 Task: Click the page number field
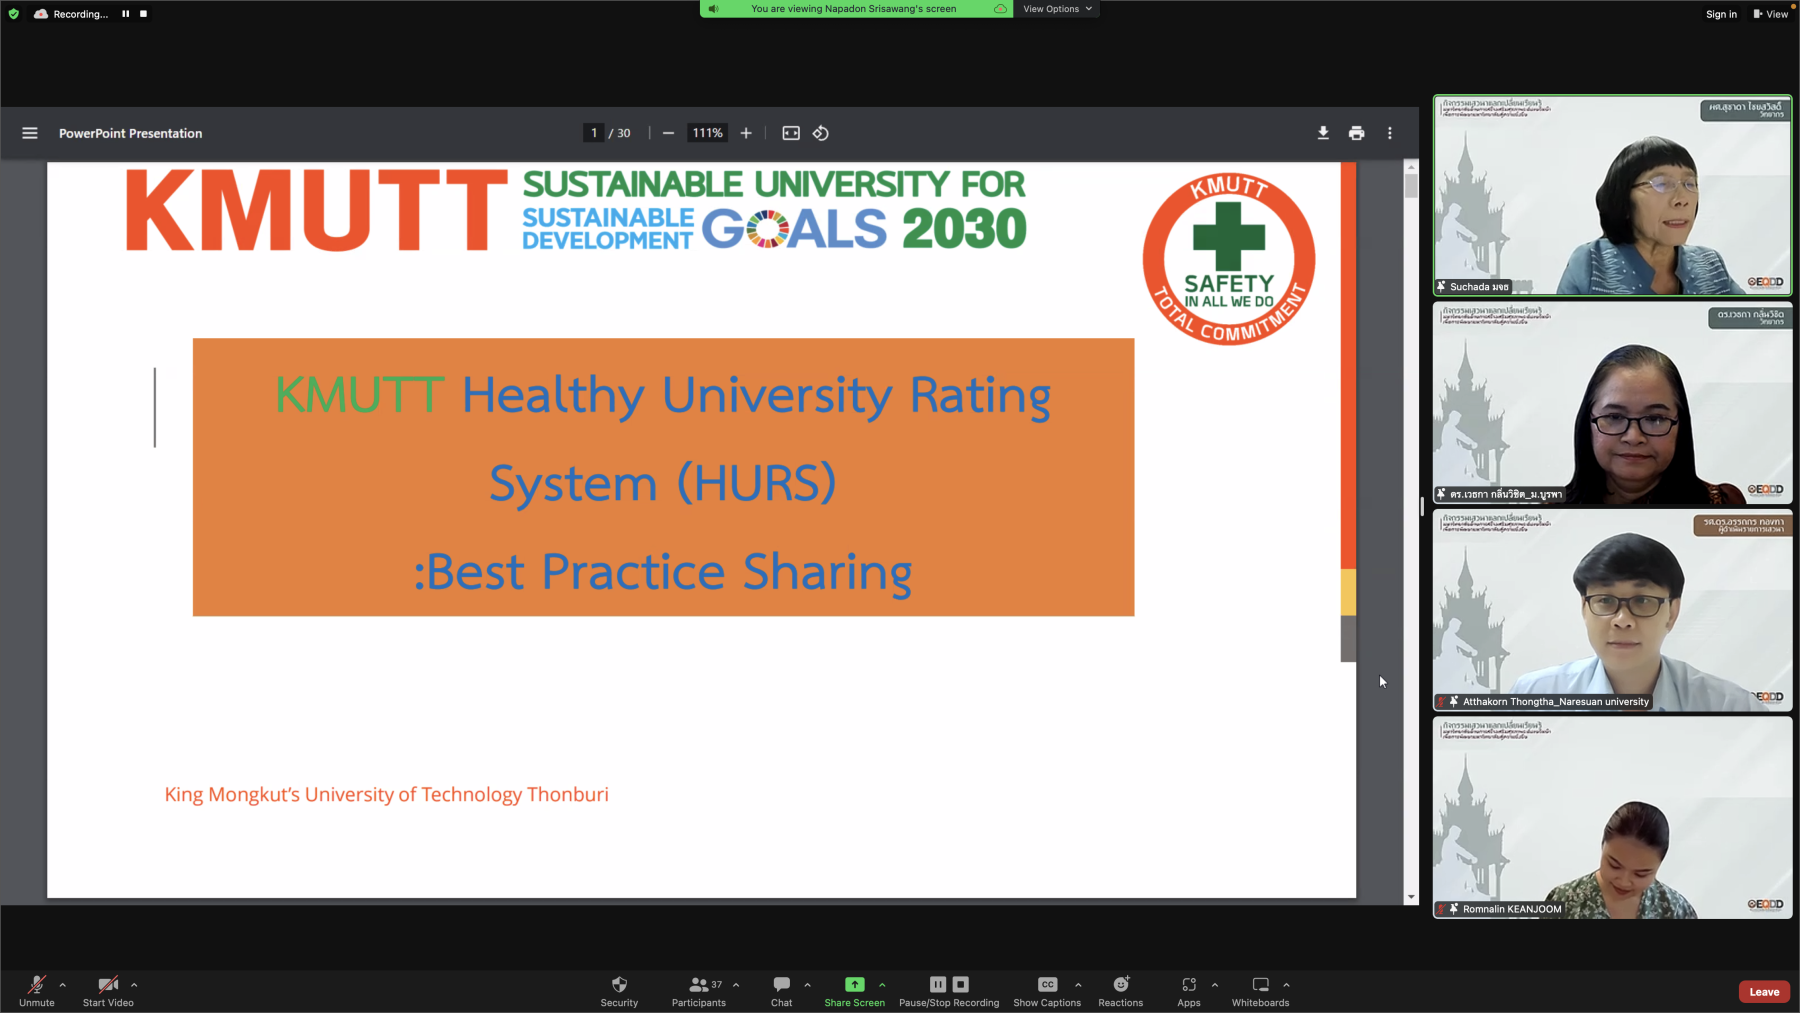pyautogui.click(x=594, y=133)
